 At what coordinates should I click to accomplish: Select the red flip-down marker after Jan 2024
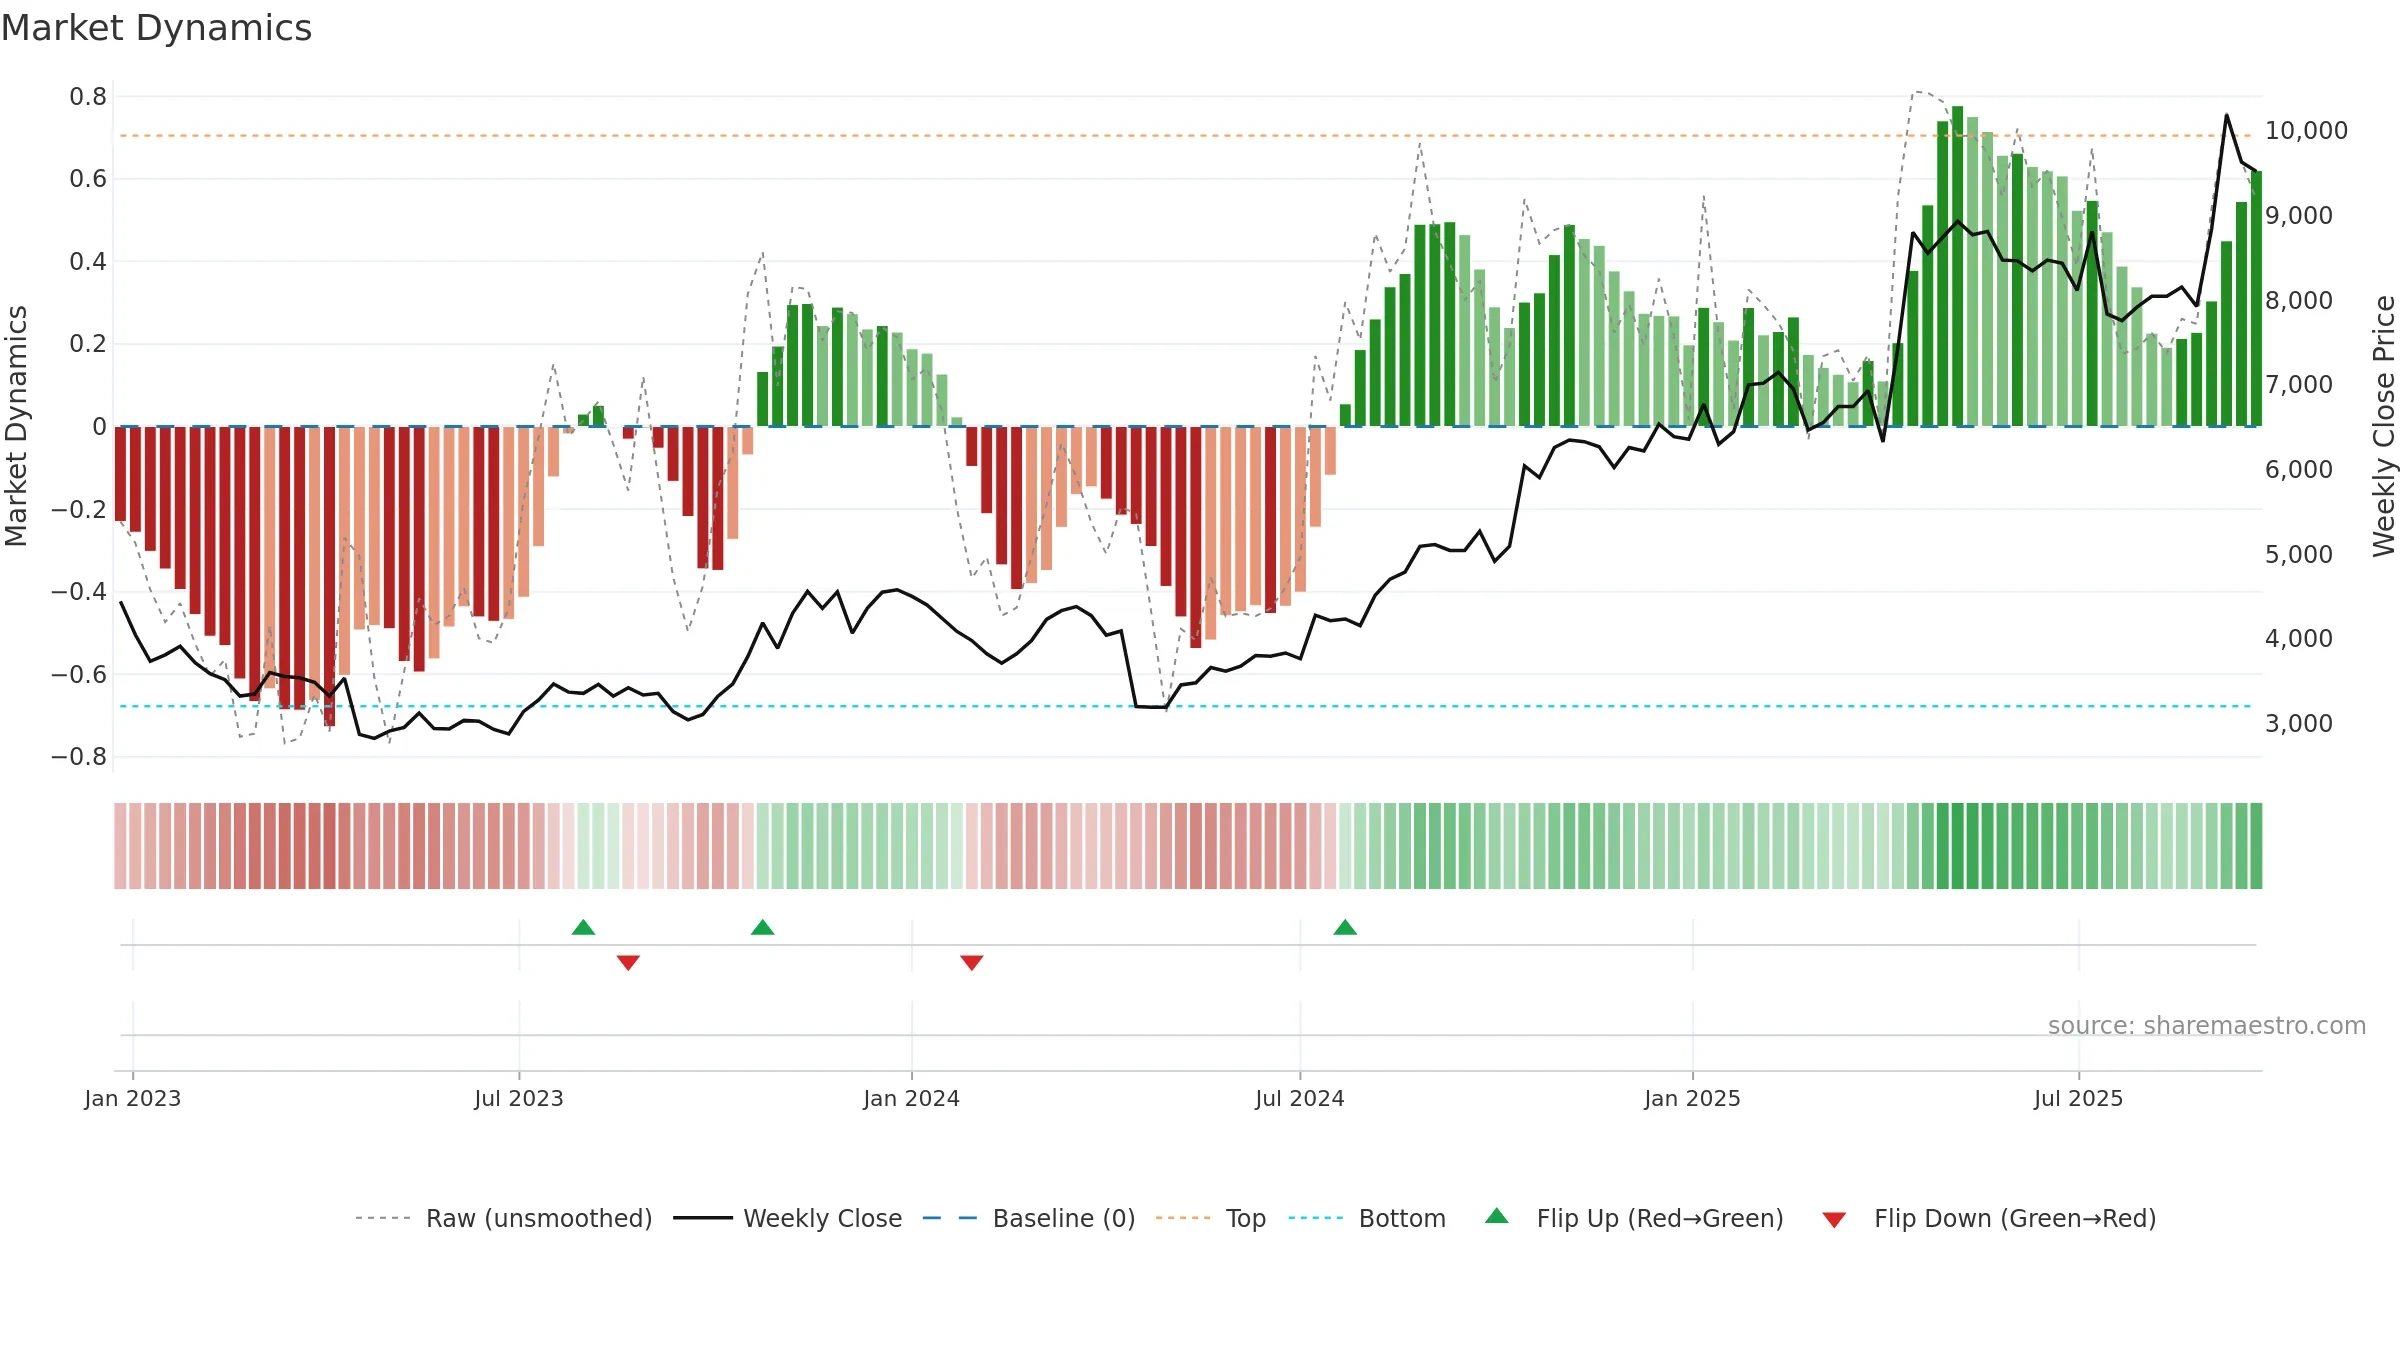tap(972, 962)
